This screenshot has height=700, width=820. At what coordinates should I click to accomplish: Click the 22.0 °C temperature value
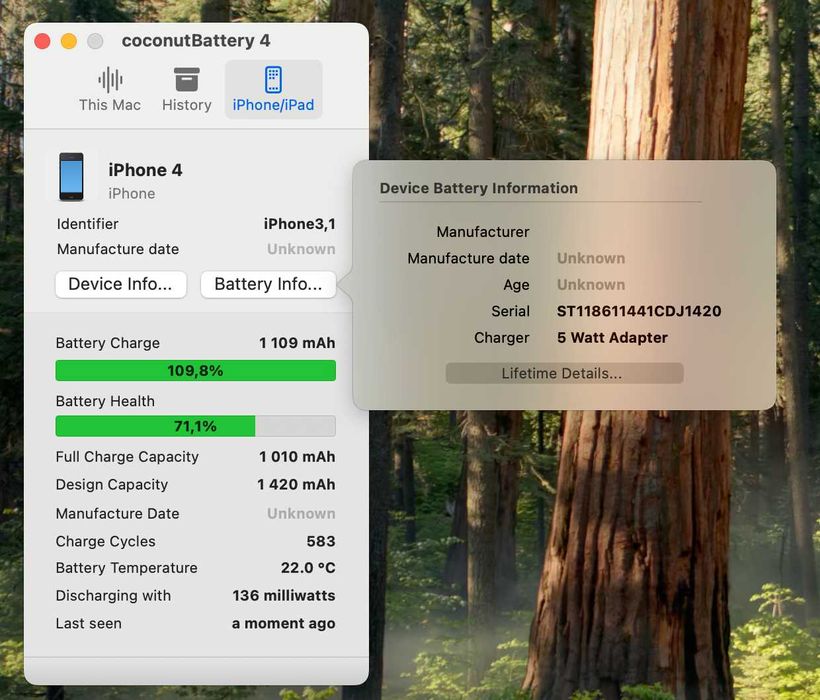tap(308, 568)
